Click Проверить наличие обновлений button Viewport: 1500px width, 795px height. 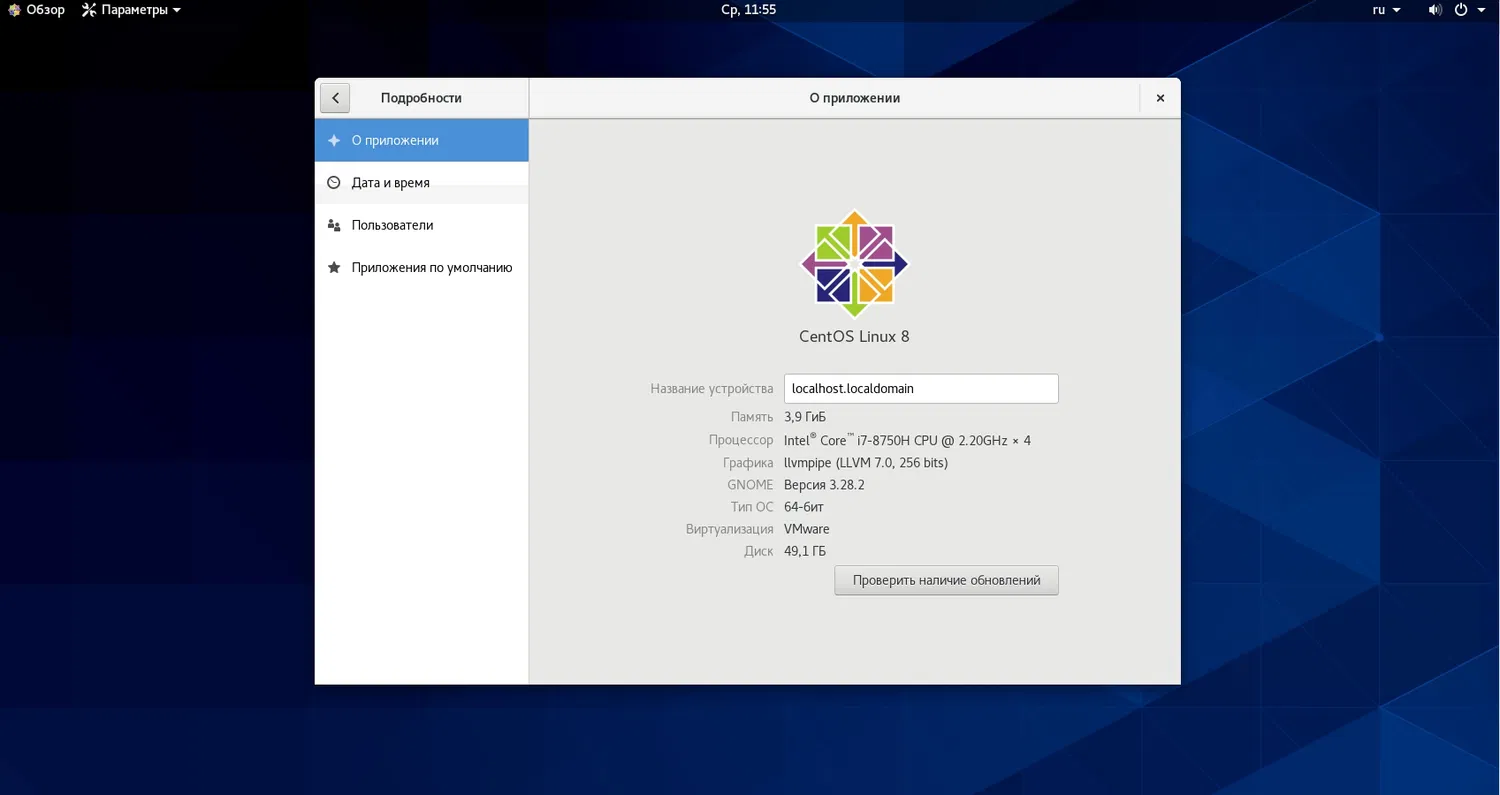[x=946, y=580]
